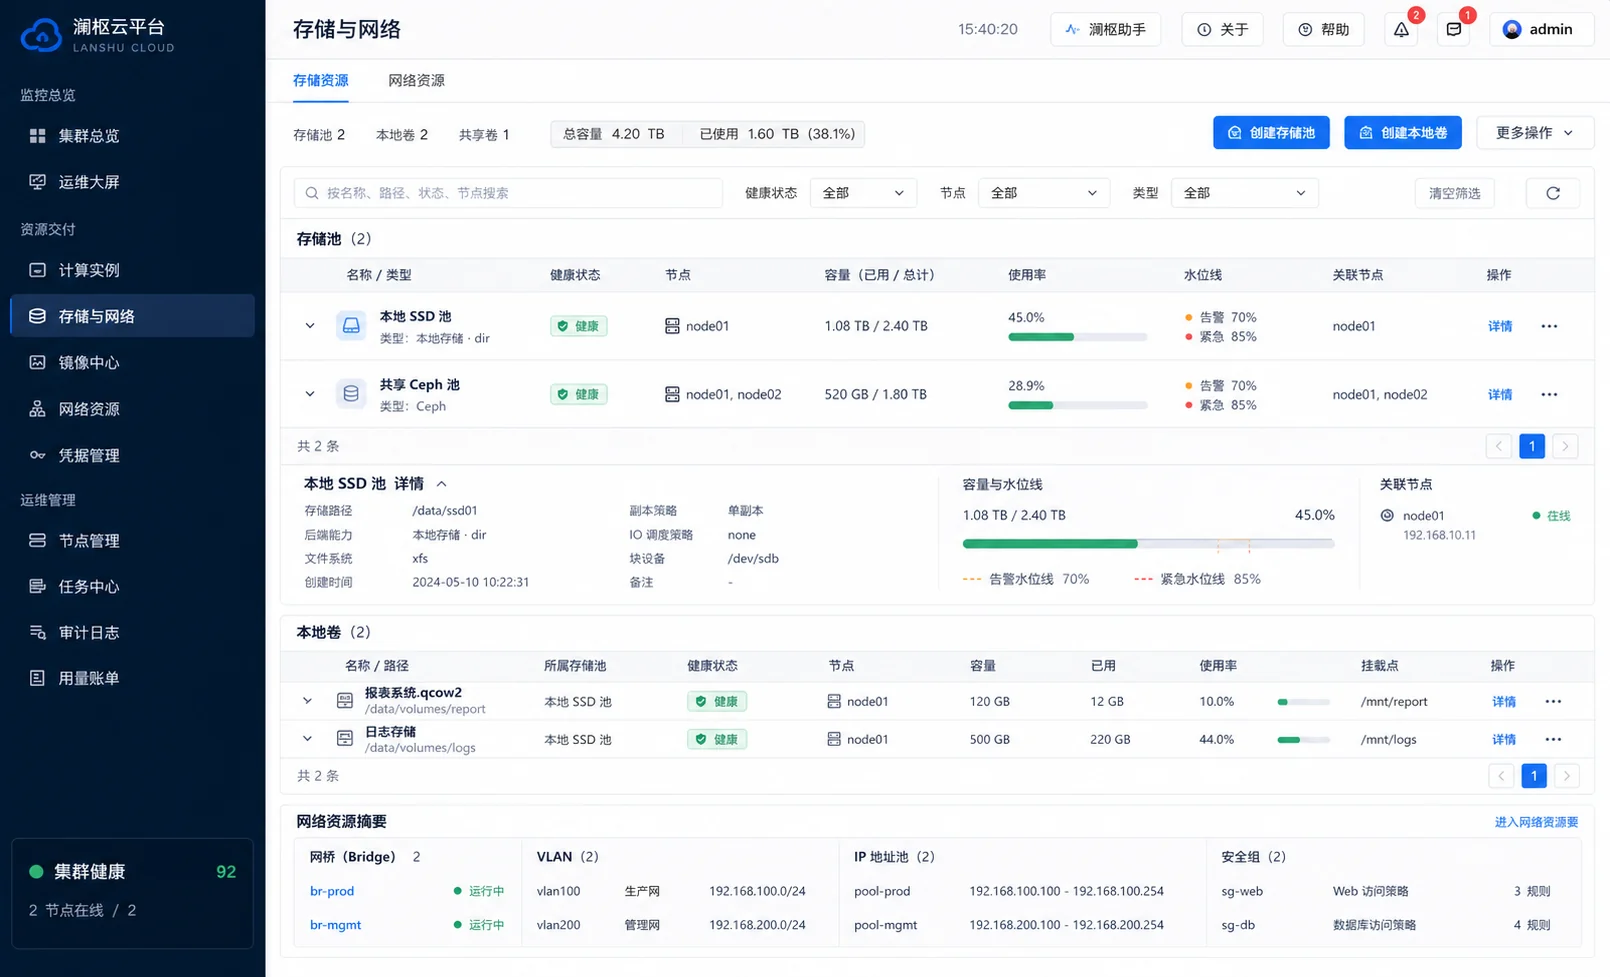Open 详情 for 共享 Ceph 池
Viewport: 1610px width, 977px height.
[x=1500, y=394]
